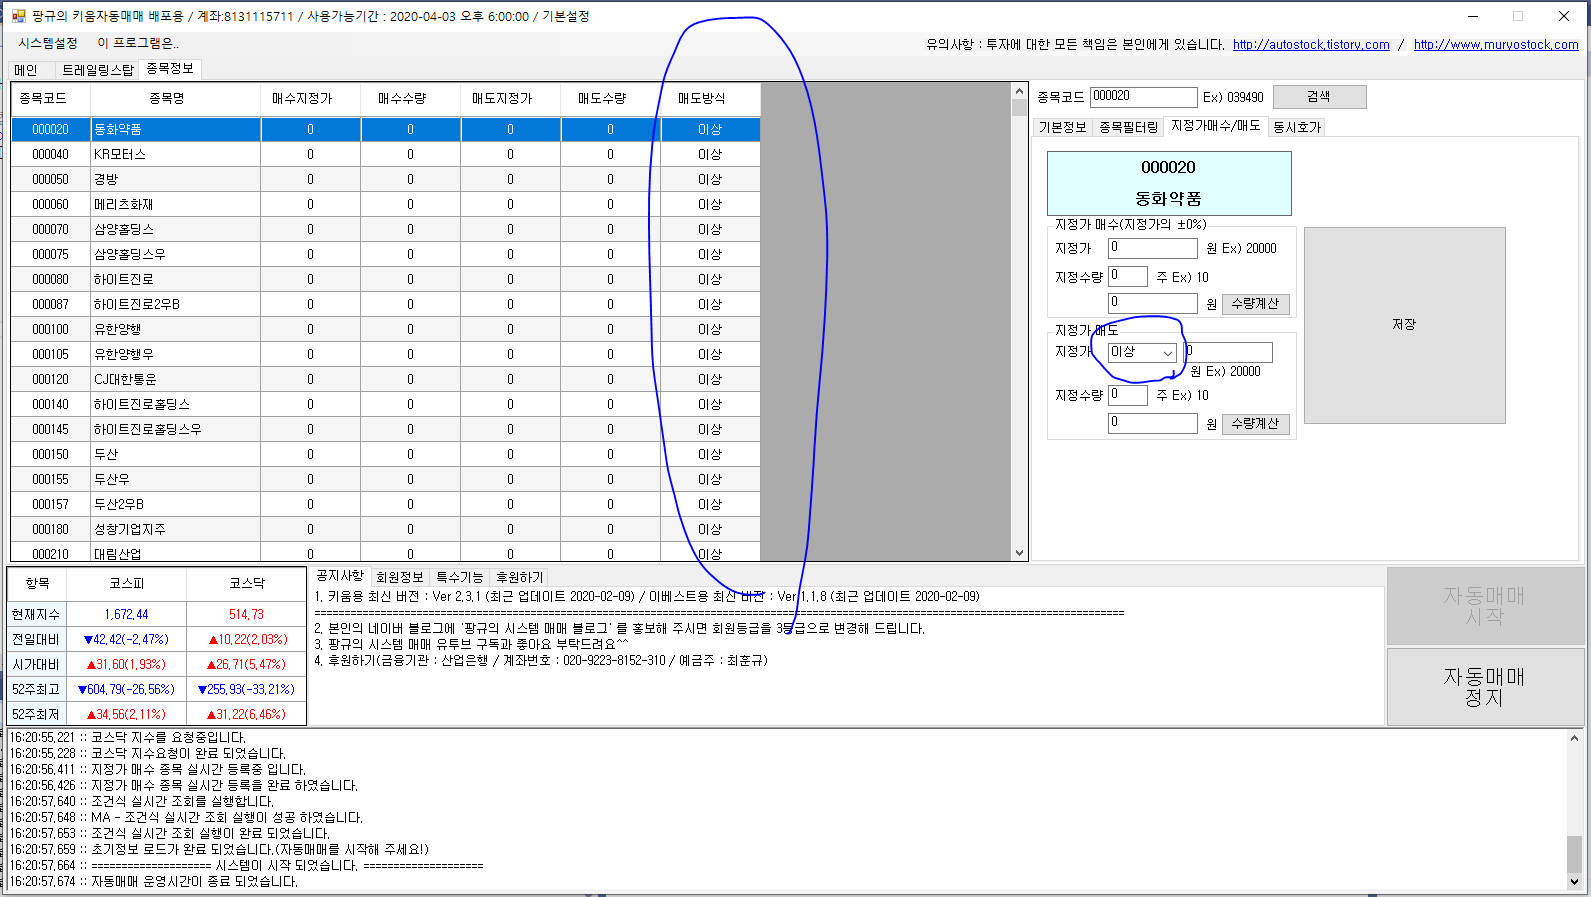Image resolution: width=1591 pixels, height=897 pixels.
Task: Click the price field beside the 이상 dropdown
Action: (1229, 352)
